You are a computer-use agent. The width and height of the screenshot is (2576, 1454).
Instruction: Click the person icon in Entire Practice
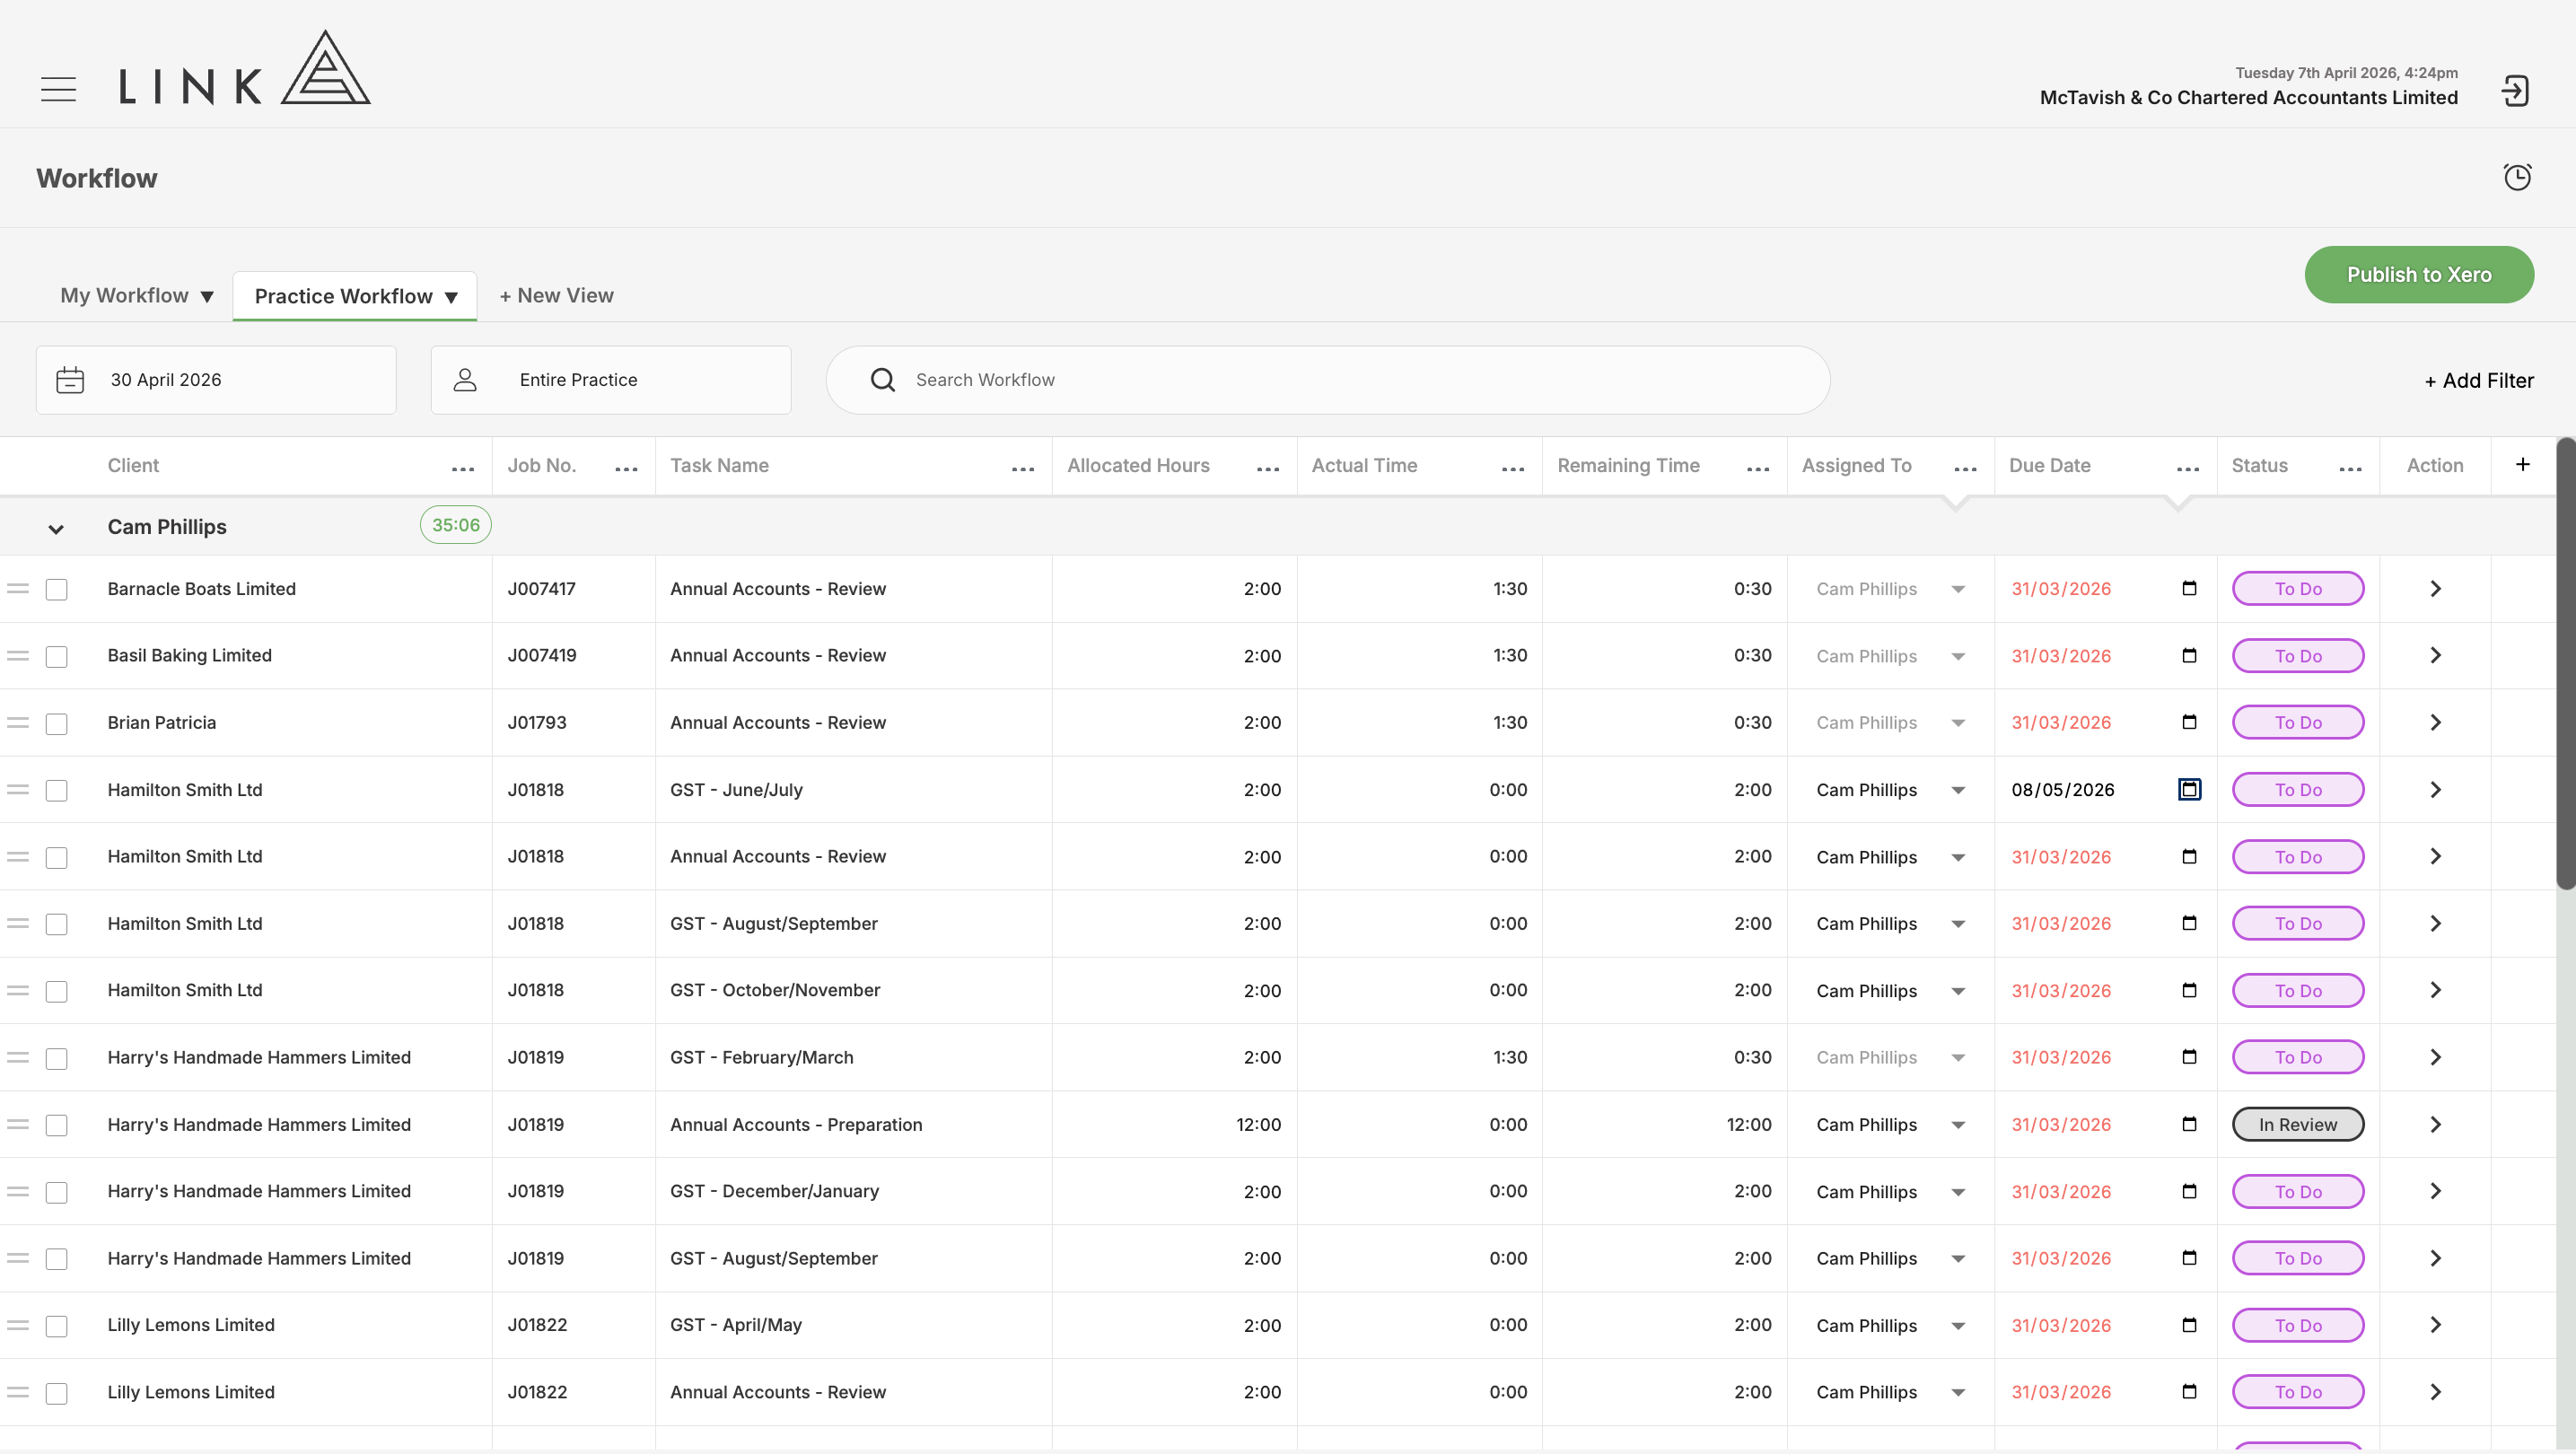[465, 380]
